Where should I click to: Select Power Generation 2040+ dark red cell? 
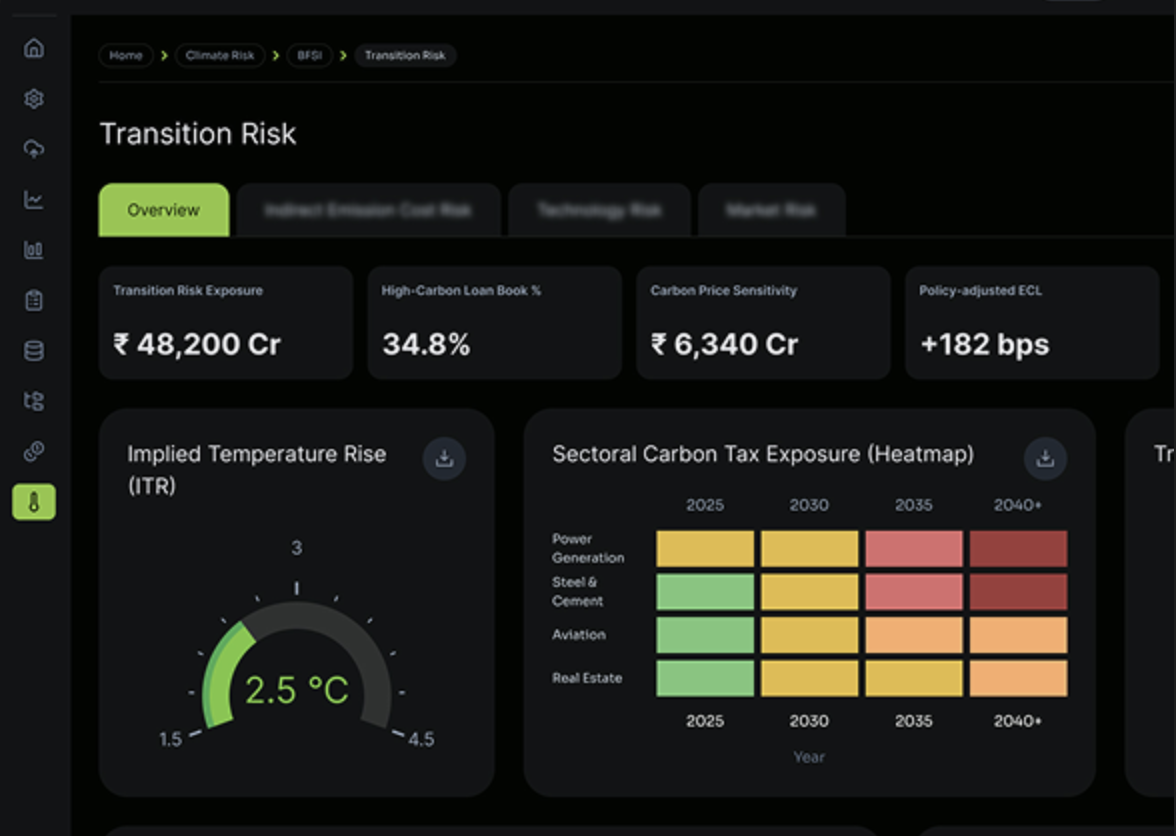pyautogui.click(x=1018, y=549)
